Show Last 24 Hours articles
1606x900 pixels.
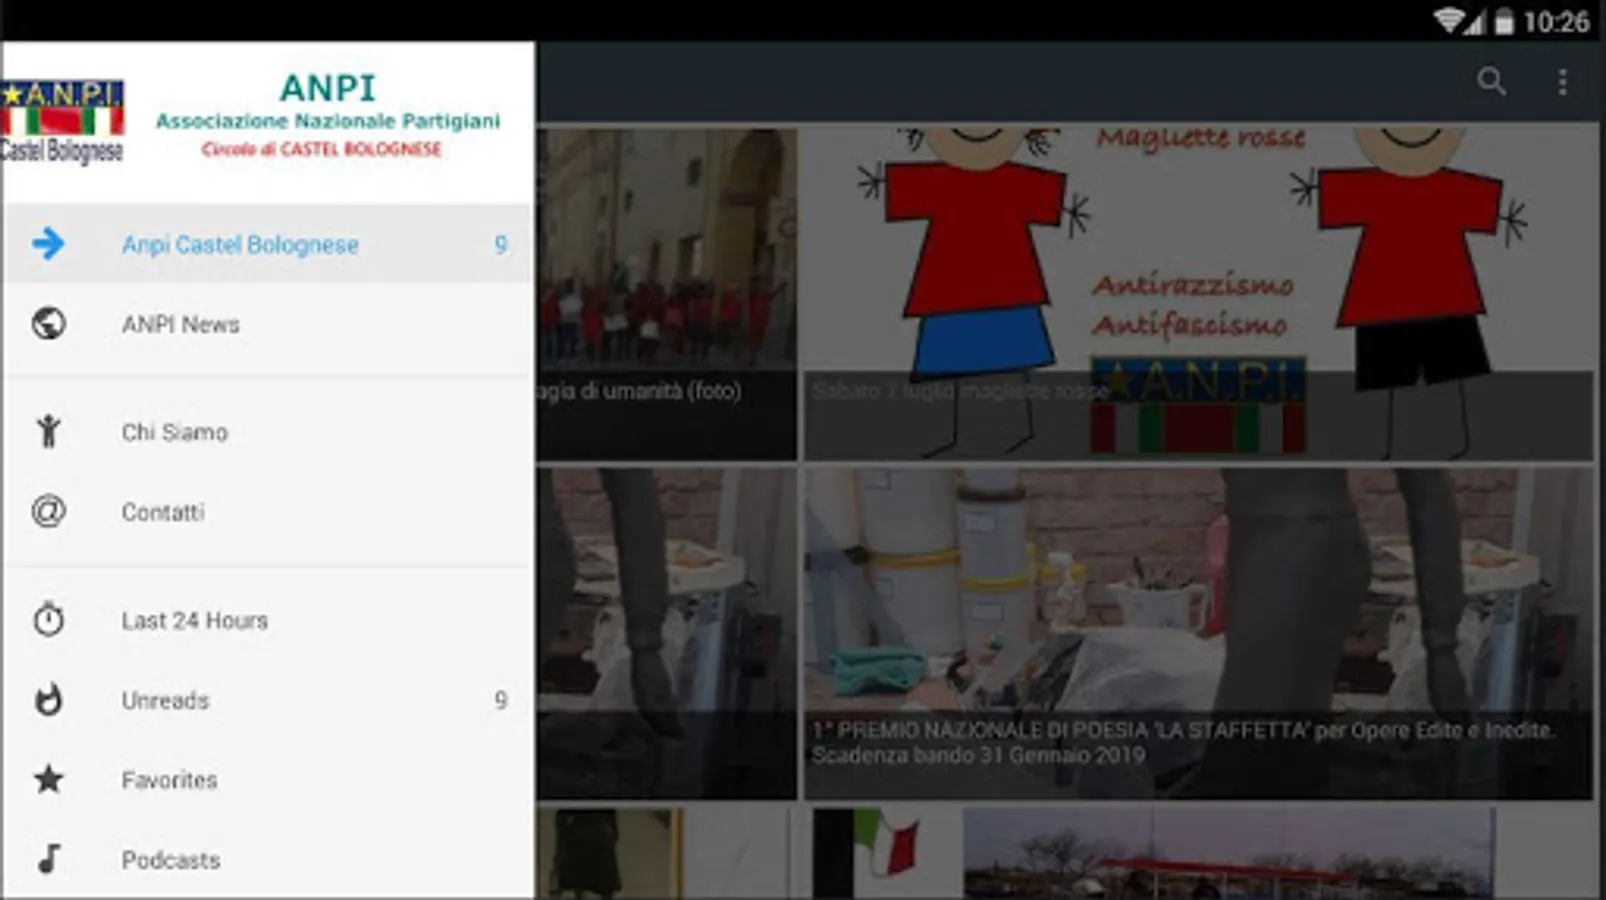pos(267,620)
